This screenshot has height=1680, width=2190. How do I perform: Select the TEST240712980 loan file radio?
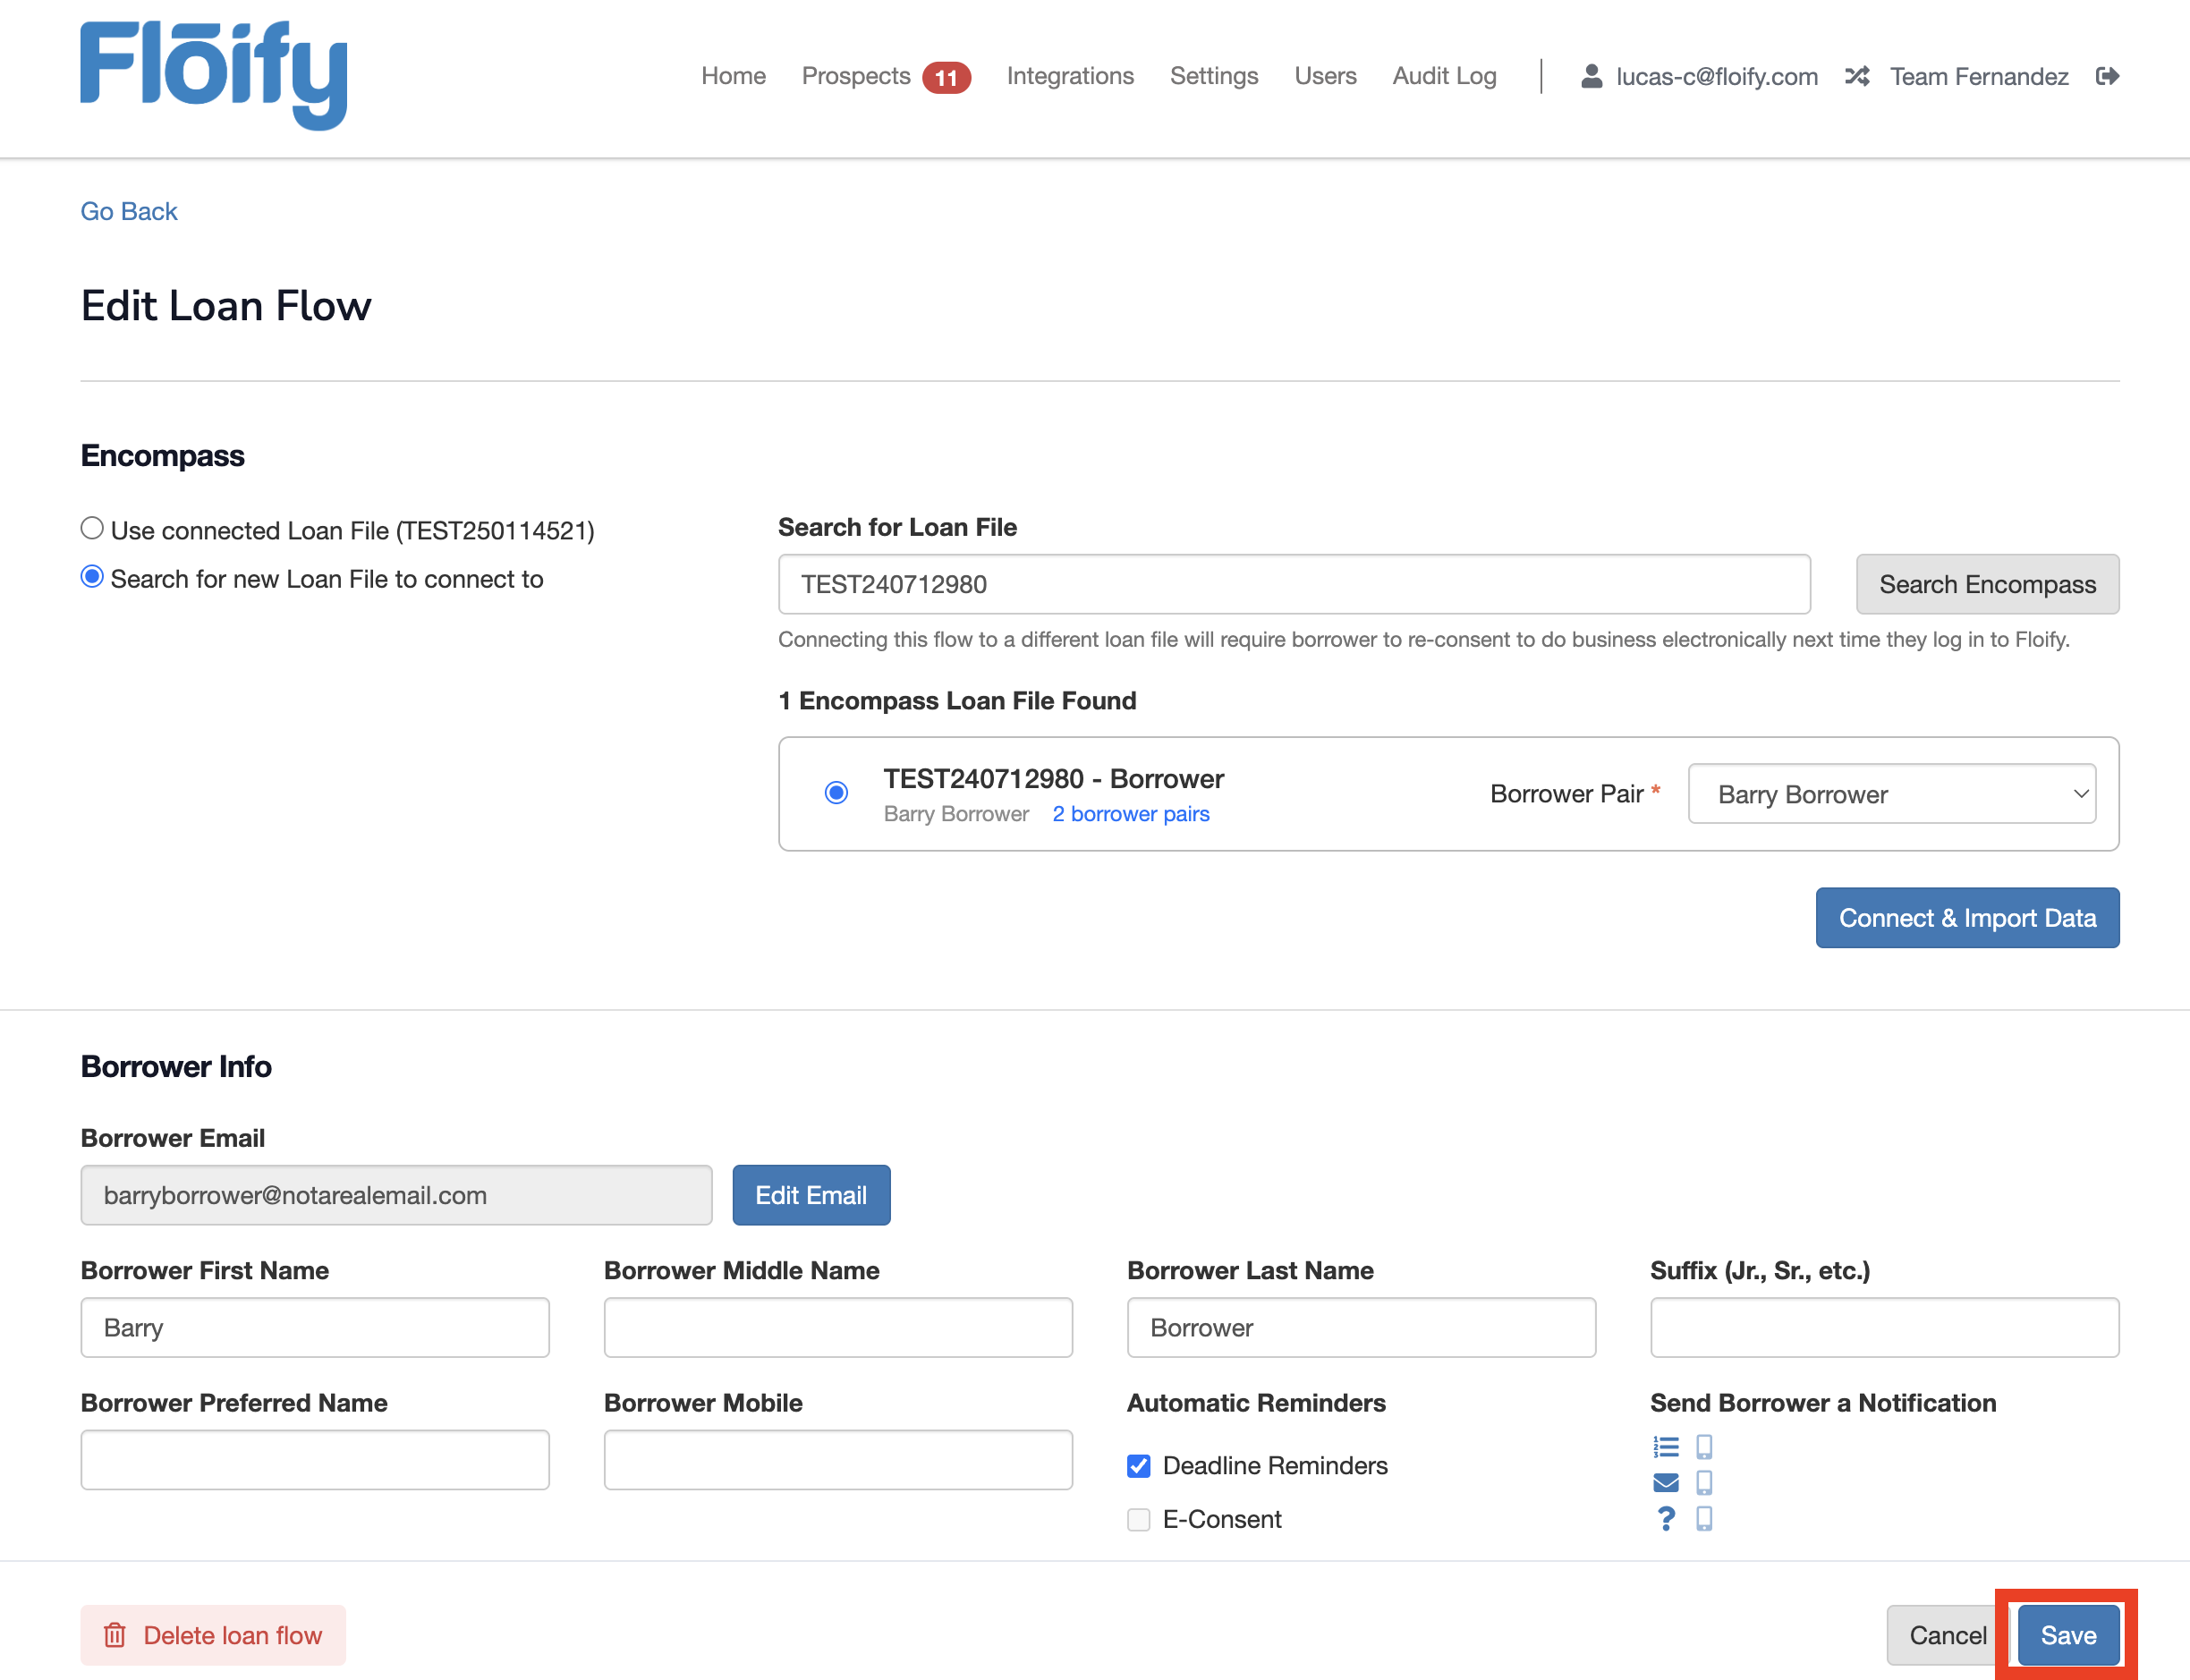[836, 793]
